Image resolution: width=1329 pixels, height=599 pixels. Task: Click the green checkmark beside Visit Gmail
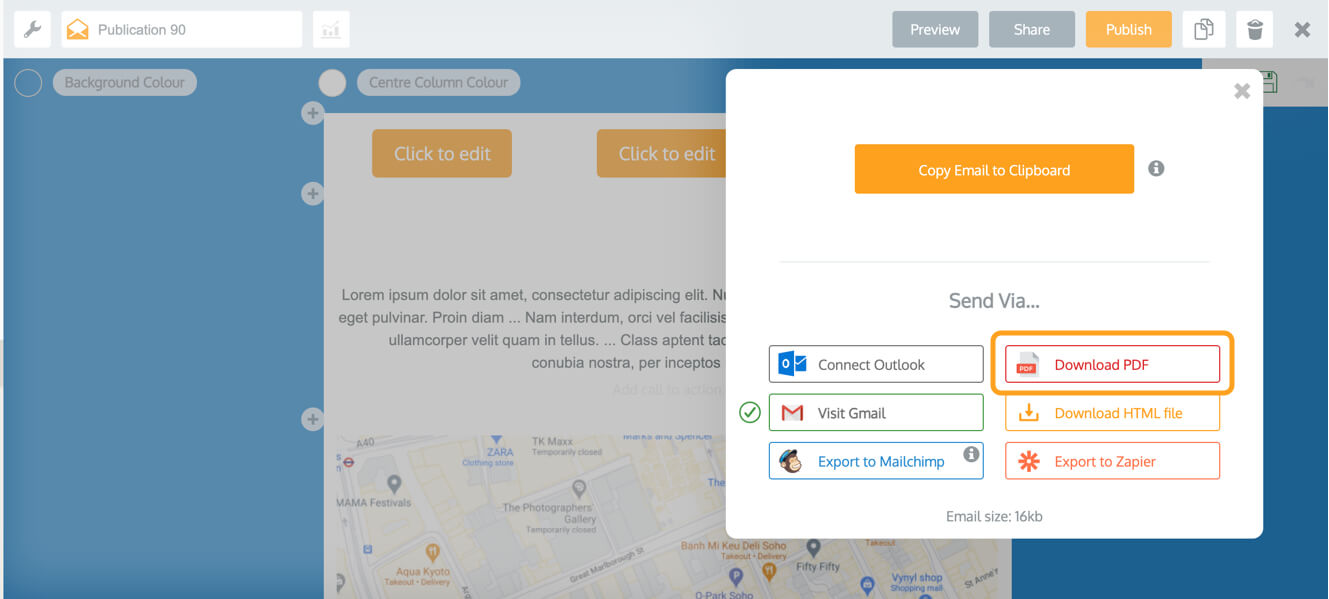(749, 412)
